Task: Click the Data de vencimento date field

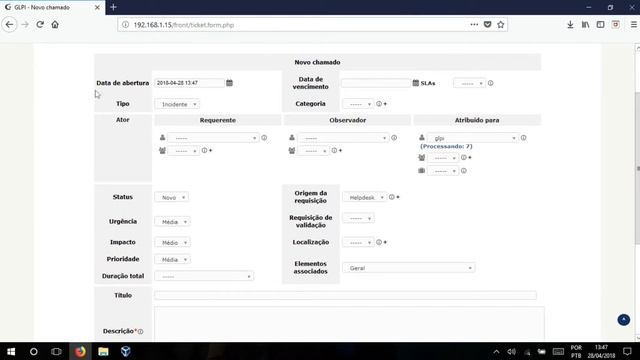Action: (376, 83)
